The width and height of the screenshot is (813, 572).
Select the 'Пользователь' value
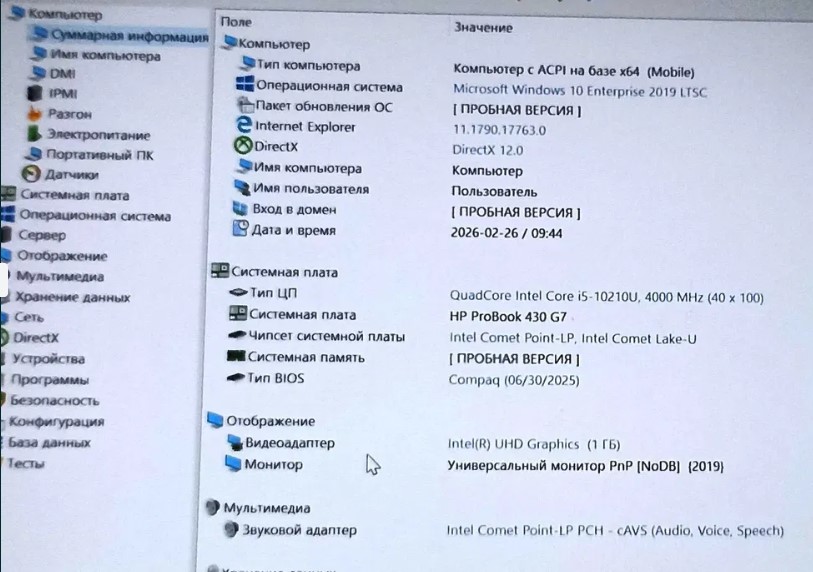494,191
